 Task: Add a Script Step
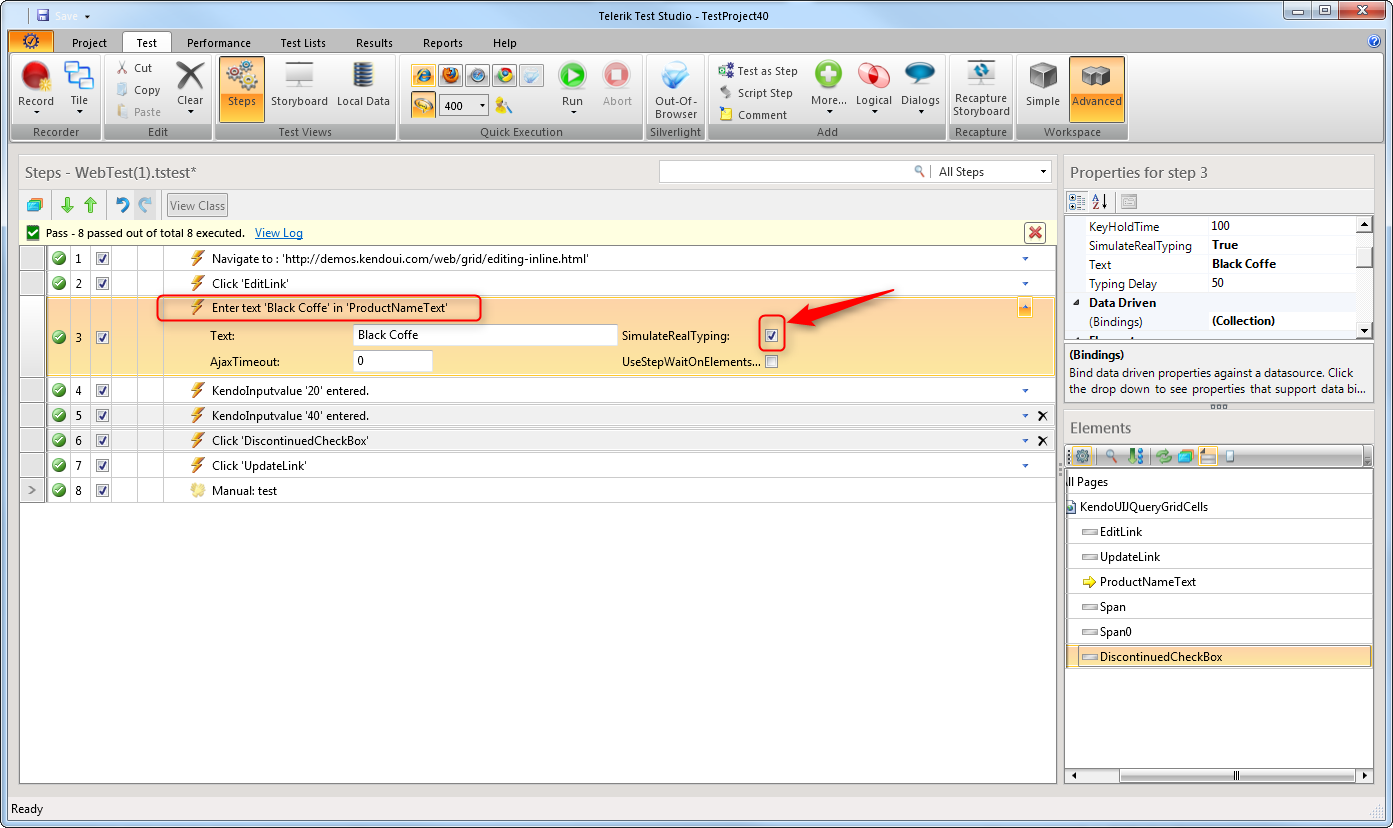(x=755, y=93)
